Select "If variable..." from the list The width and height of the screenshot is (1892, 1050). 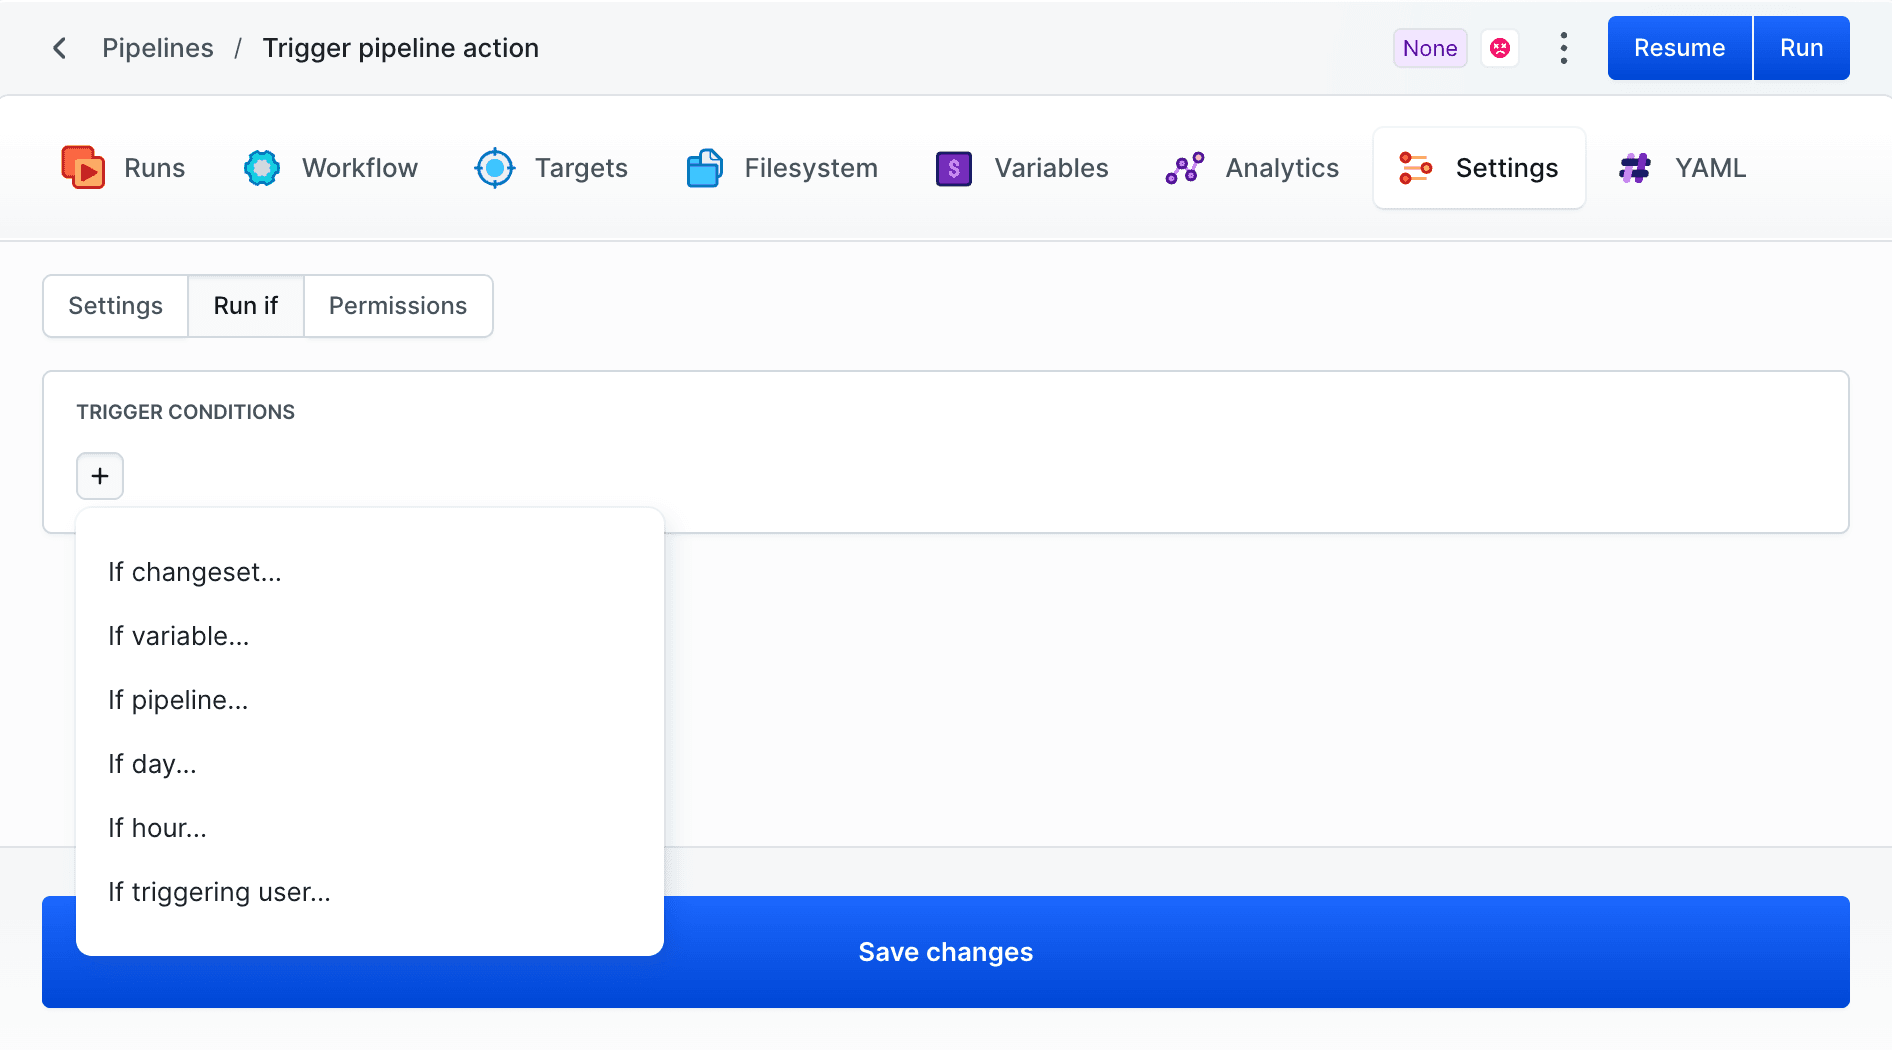coord(179,636)
